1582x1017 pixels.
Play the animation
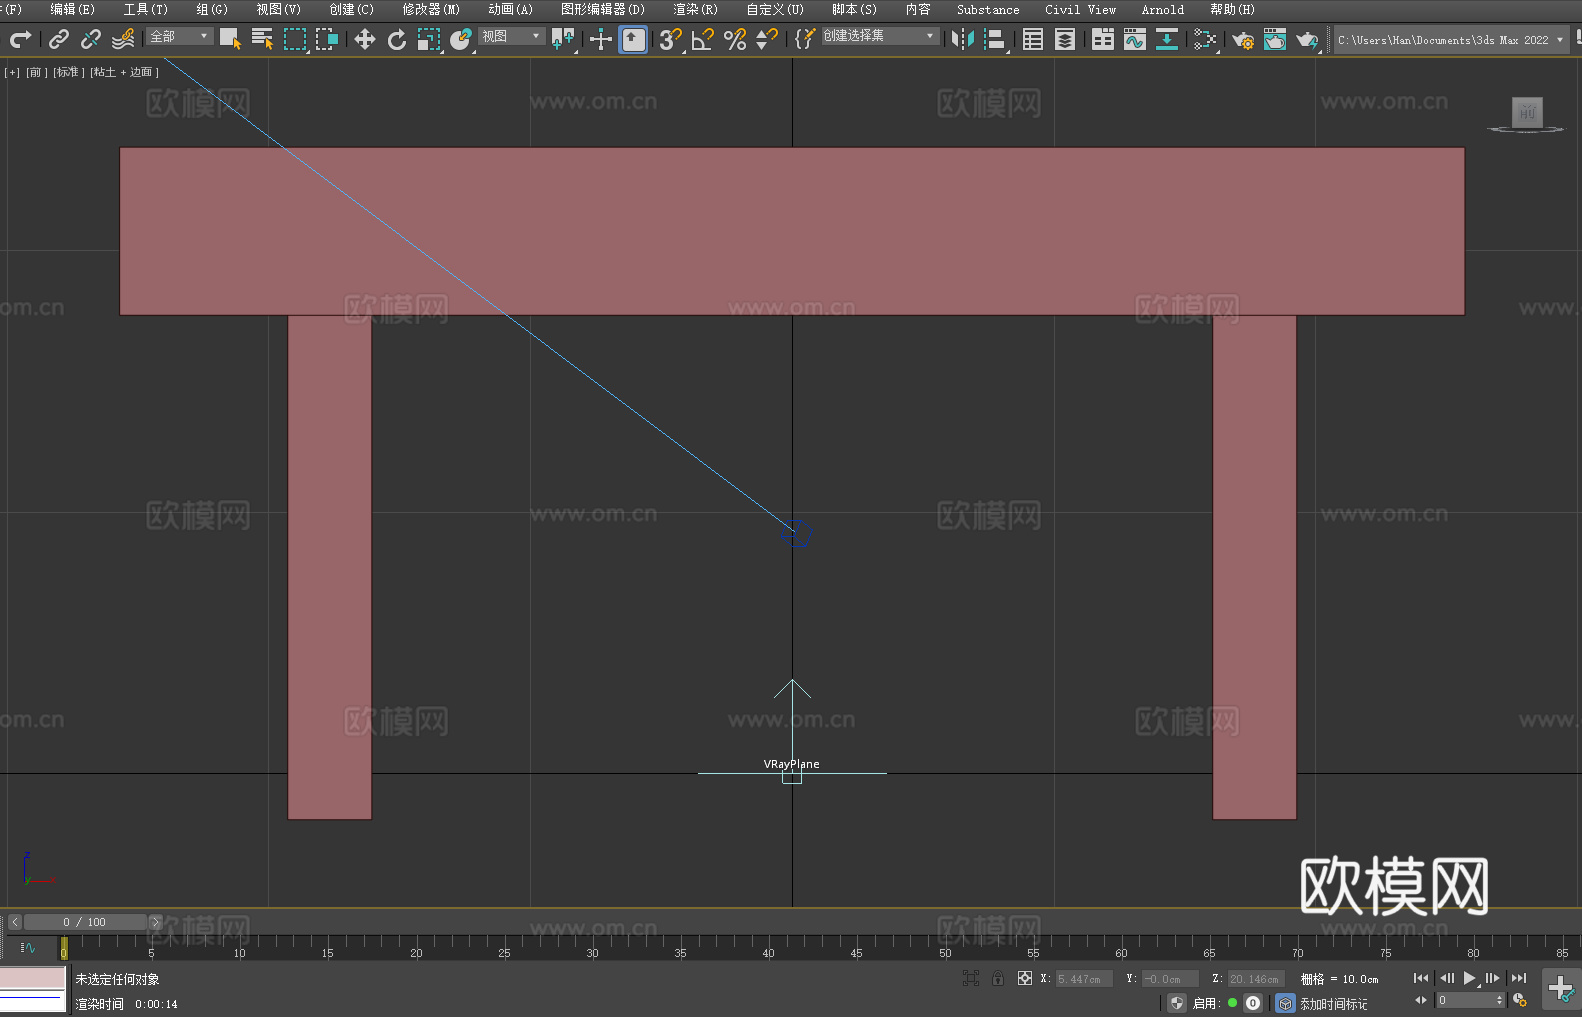tap(1470, 978)
